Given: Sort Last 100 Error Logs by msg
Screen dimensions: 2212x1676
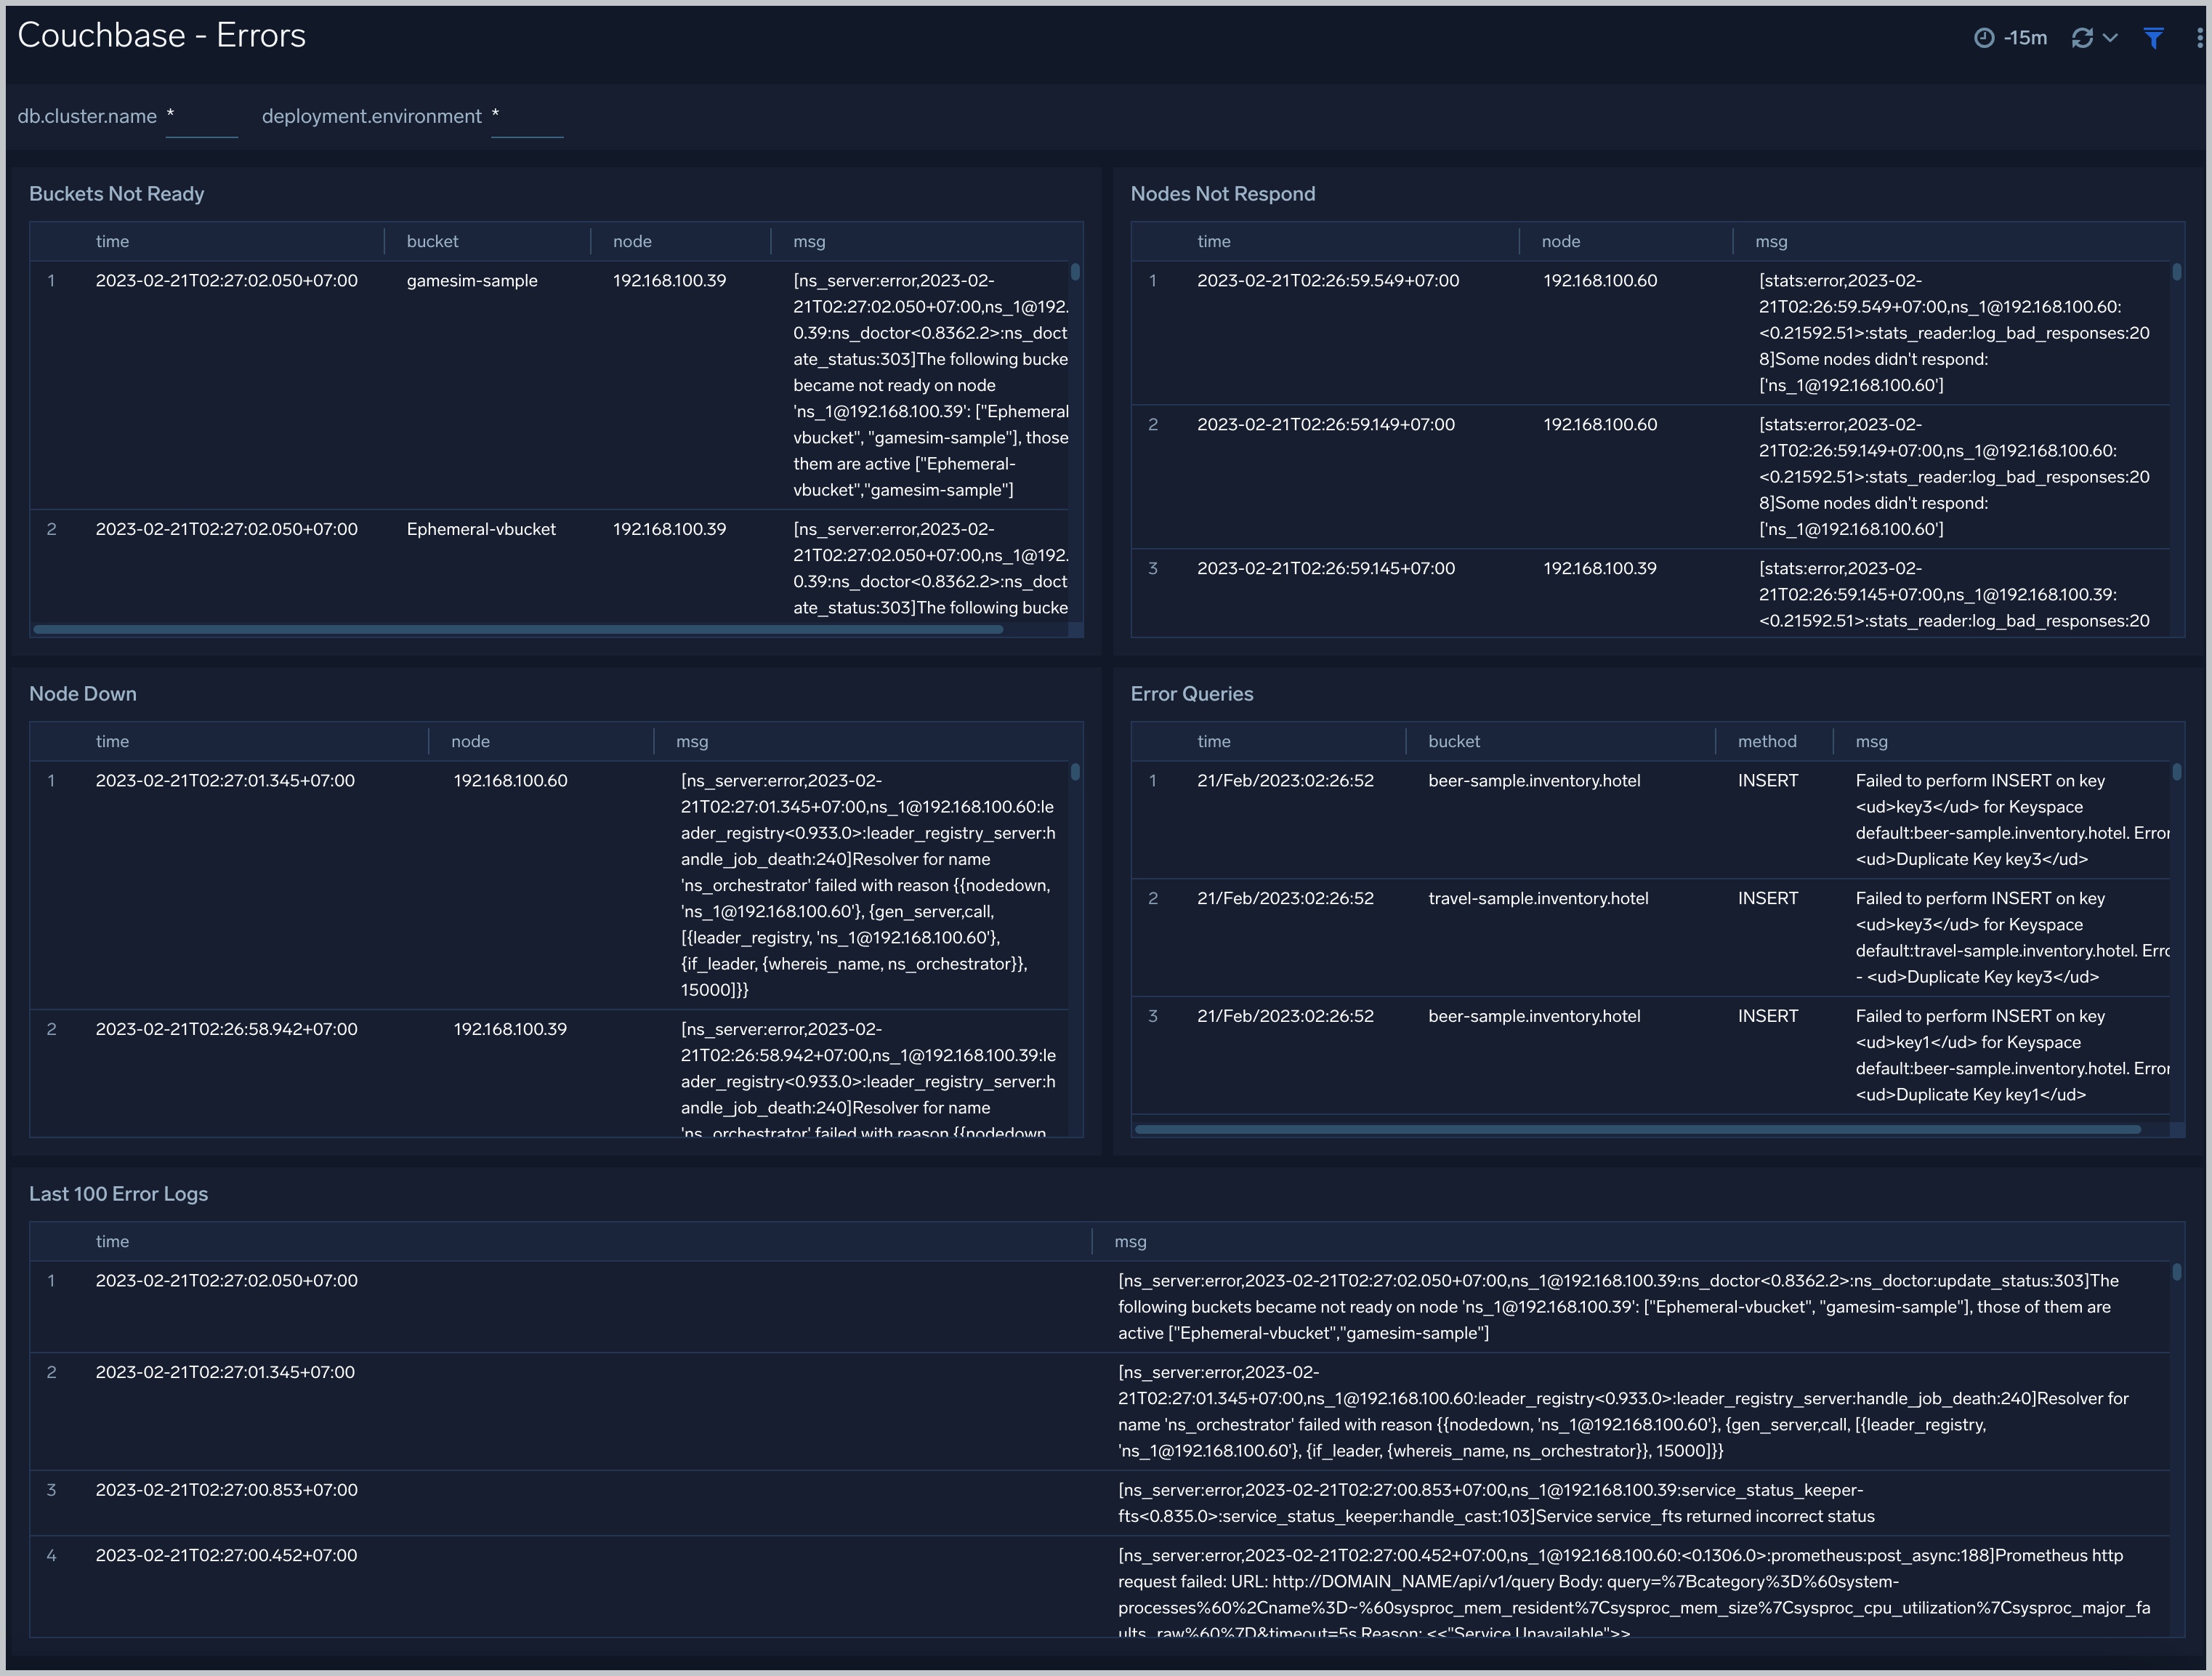Looking at the screenshot, I should [1130, 1241].
